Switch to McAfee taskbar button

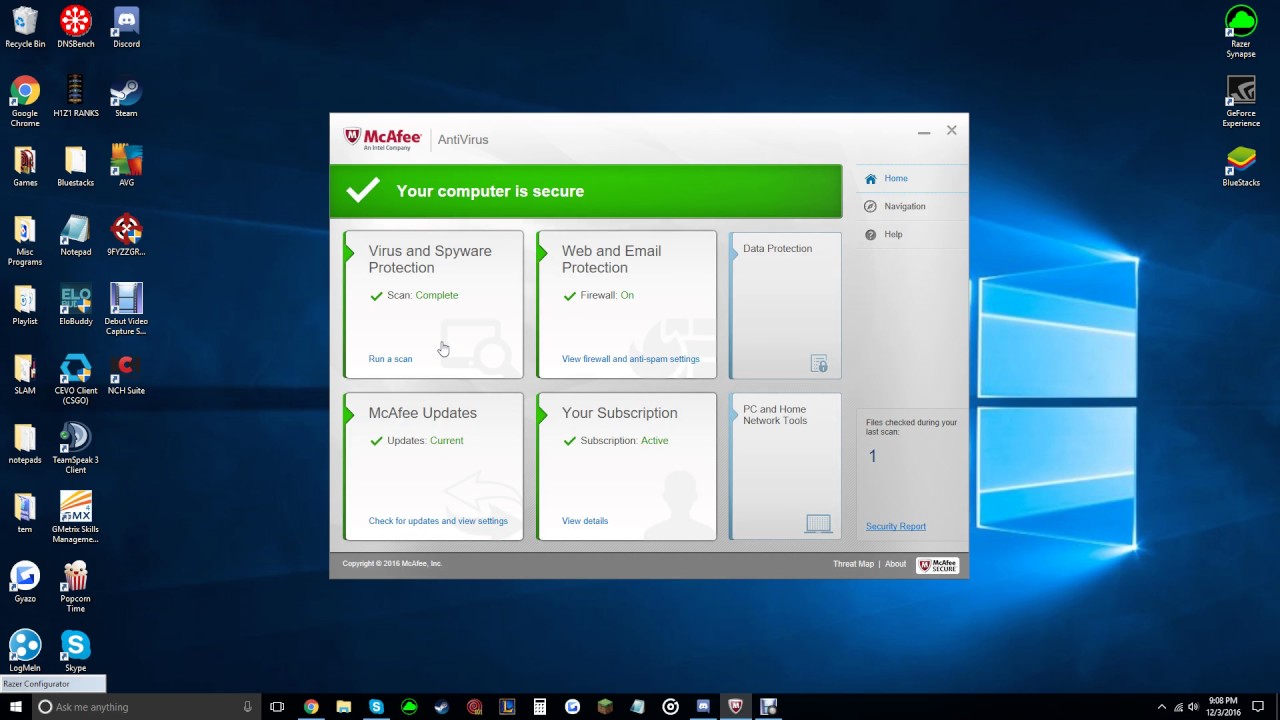pyautogui.click(x=736, y=707)
